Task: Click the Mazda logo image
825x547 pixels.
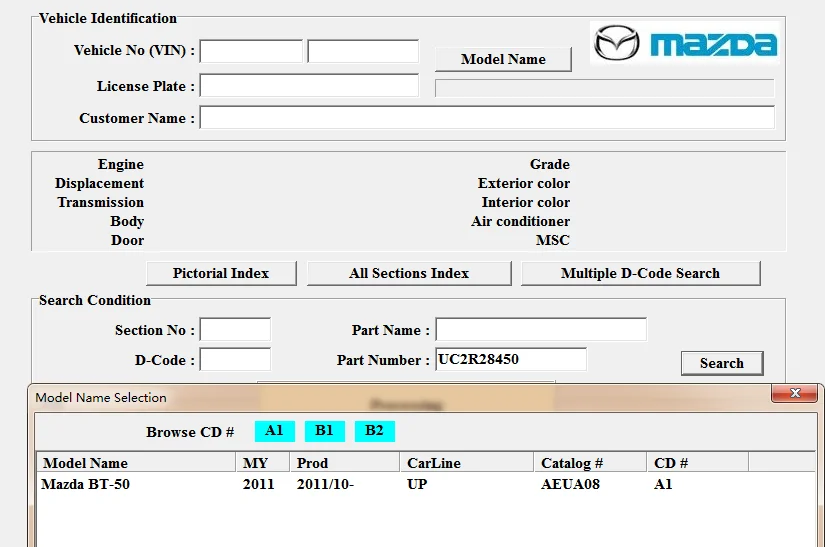Action: click(685, 44)
